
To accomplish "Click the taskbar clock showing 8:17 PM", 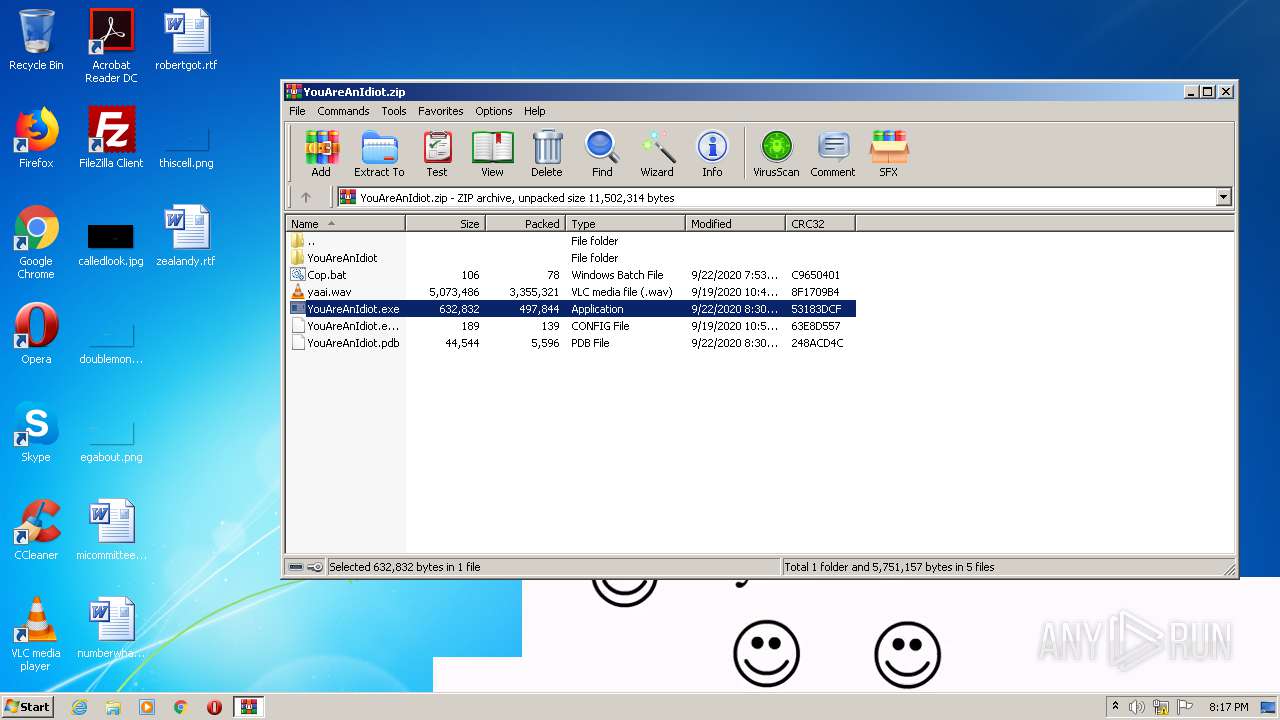I will click(1228, 707).
